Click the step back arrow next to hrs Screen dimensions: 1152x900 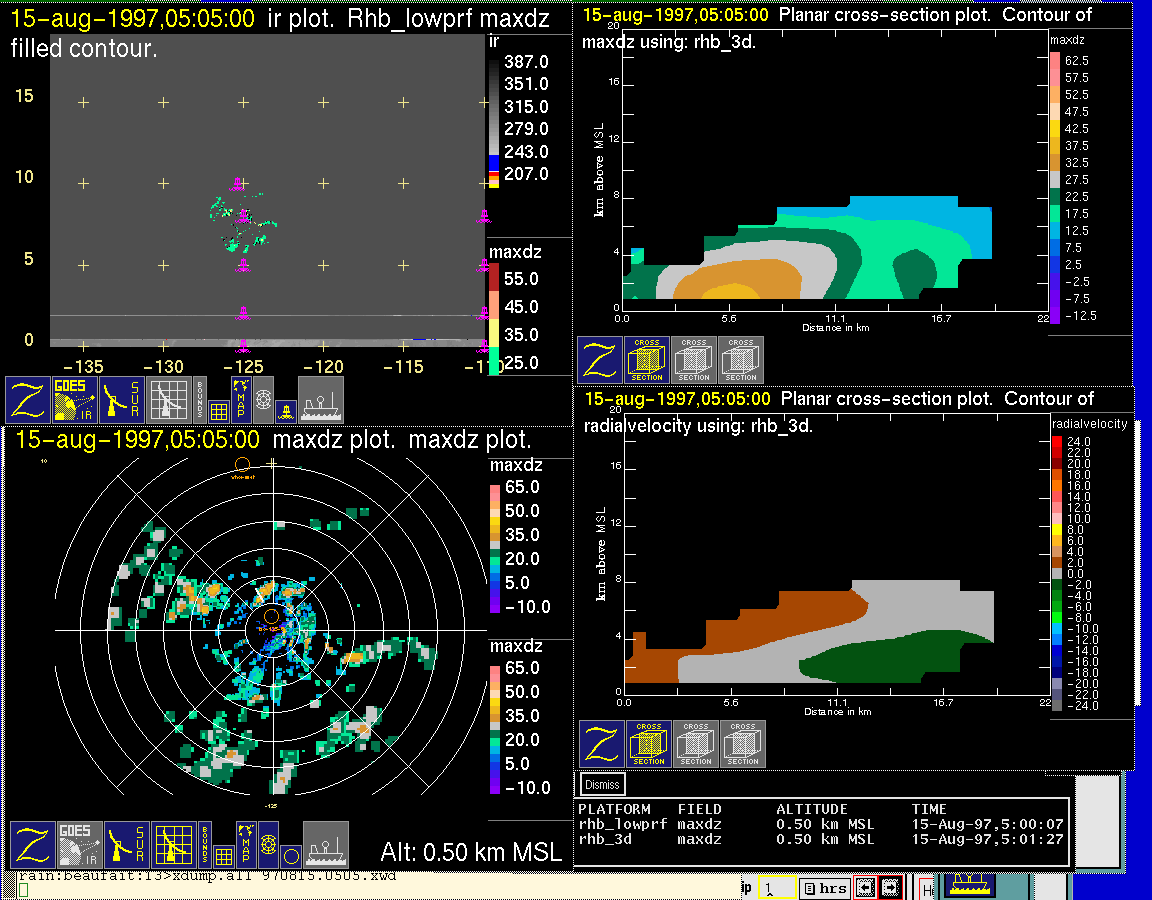coord(868,888)
